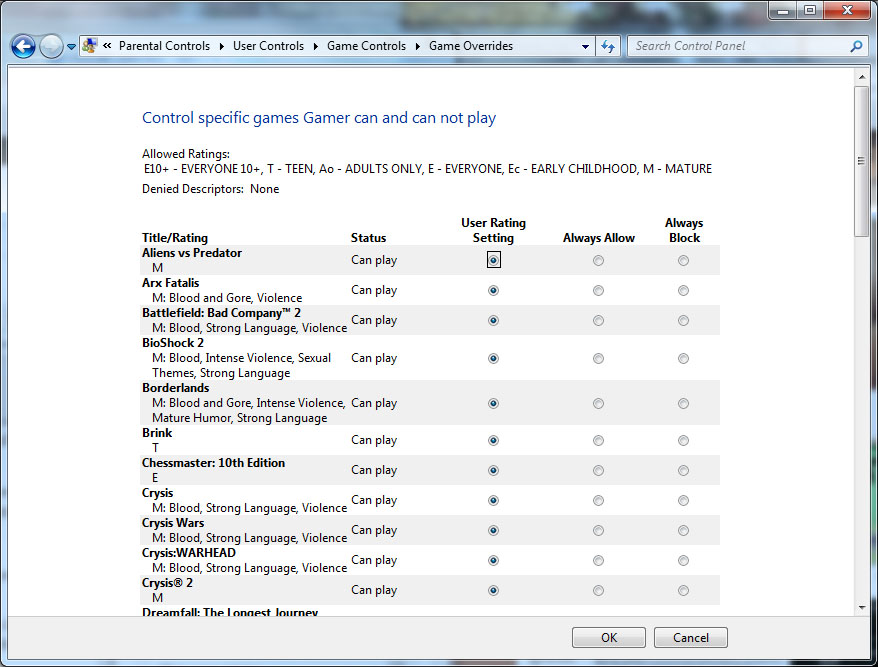Select Always Allow for Arx Fatalis
Screen dimensions: 878x667
tap(599, 290)
